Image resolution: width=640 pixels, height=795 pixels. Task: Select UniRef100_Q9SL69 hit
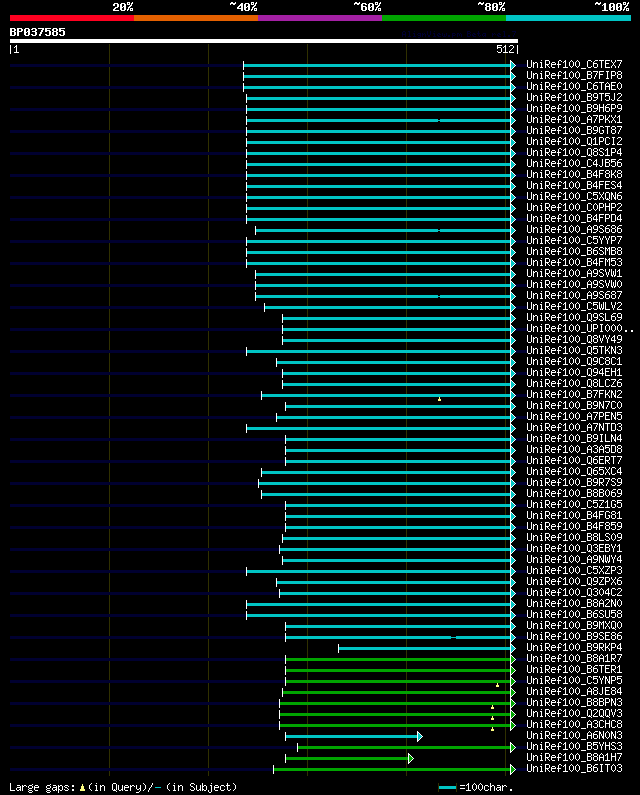tap(574, 317)
